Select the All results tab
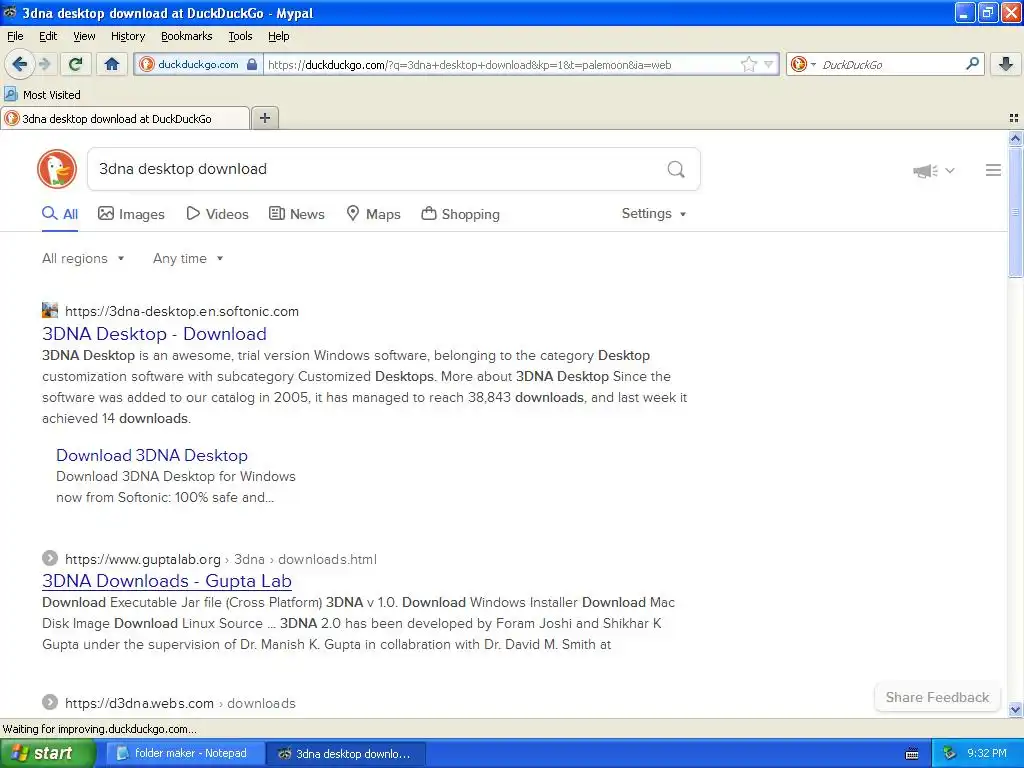This screenshot has width=1024, height=768. click(x=60, y=214)
